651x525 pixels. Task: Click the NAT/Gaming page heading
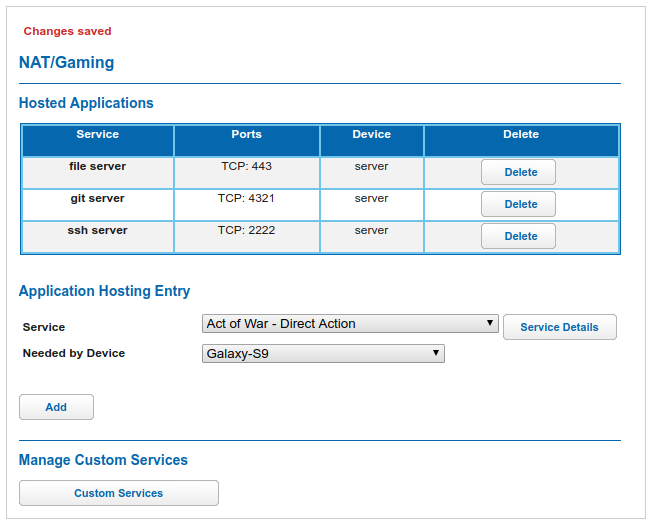(x=67, y=62)
